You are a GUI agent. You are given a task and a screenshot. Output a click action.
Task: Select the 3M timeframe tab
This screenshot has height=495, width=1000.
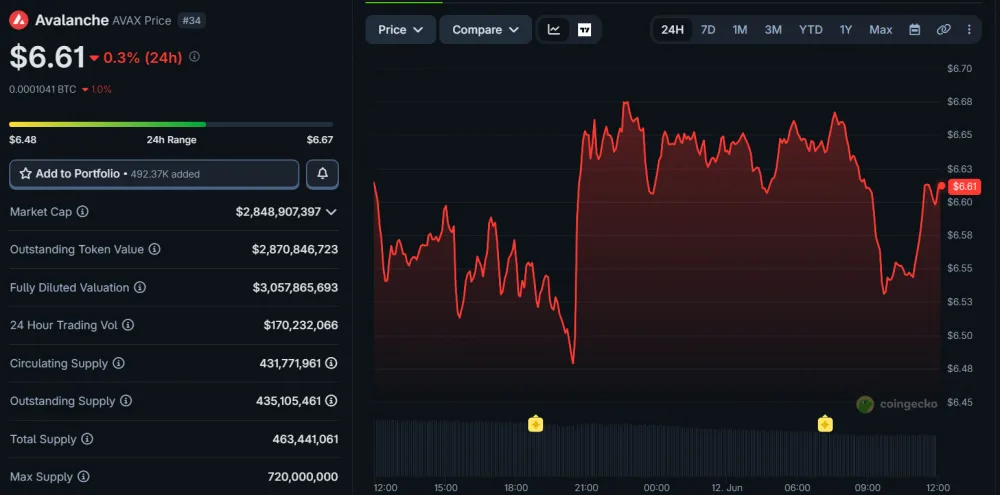pyautogui.click(x=773, y=30)
